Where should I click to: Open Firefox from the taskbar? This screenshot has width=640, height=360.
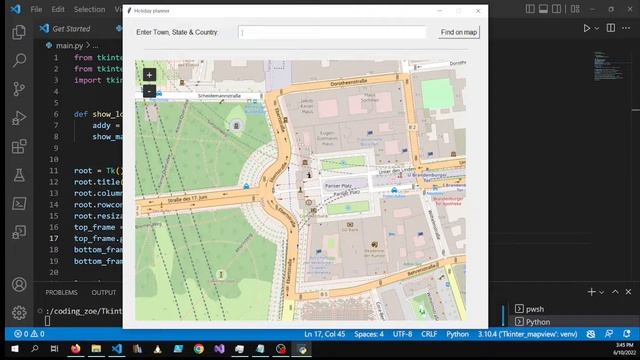click(76, 349)
